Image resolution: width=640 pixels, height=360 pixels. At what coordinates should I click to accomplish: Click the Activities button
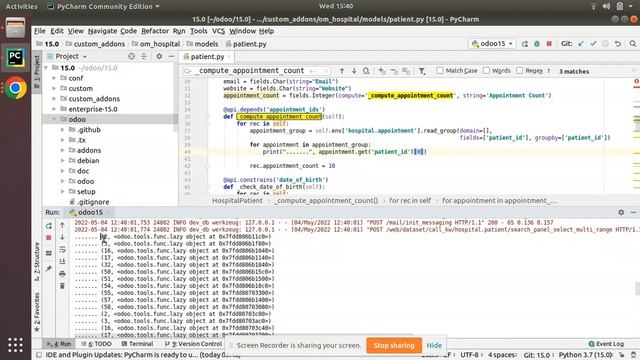point(21,6)
